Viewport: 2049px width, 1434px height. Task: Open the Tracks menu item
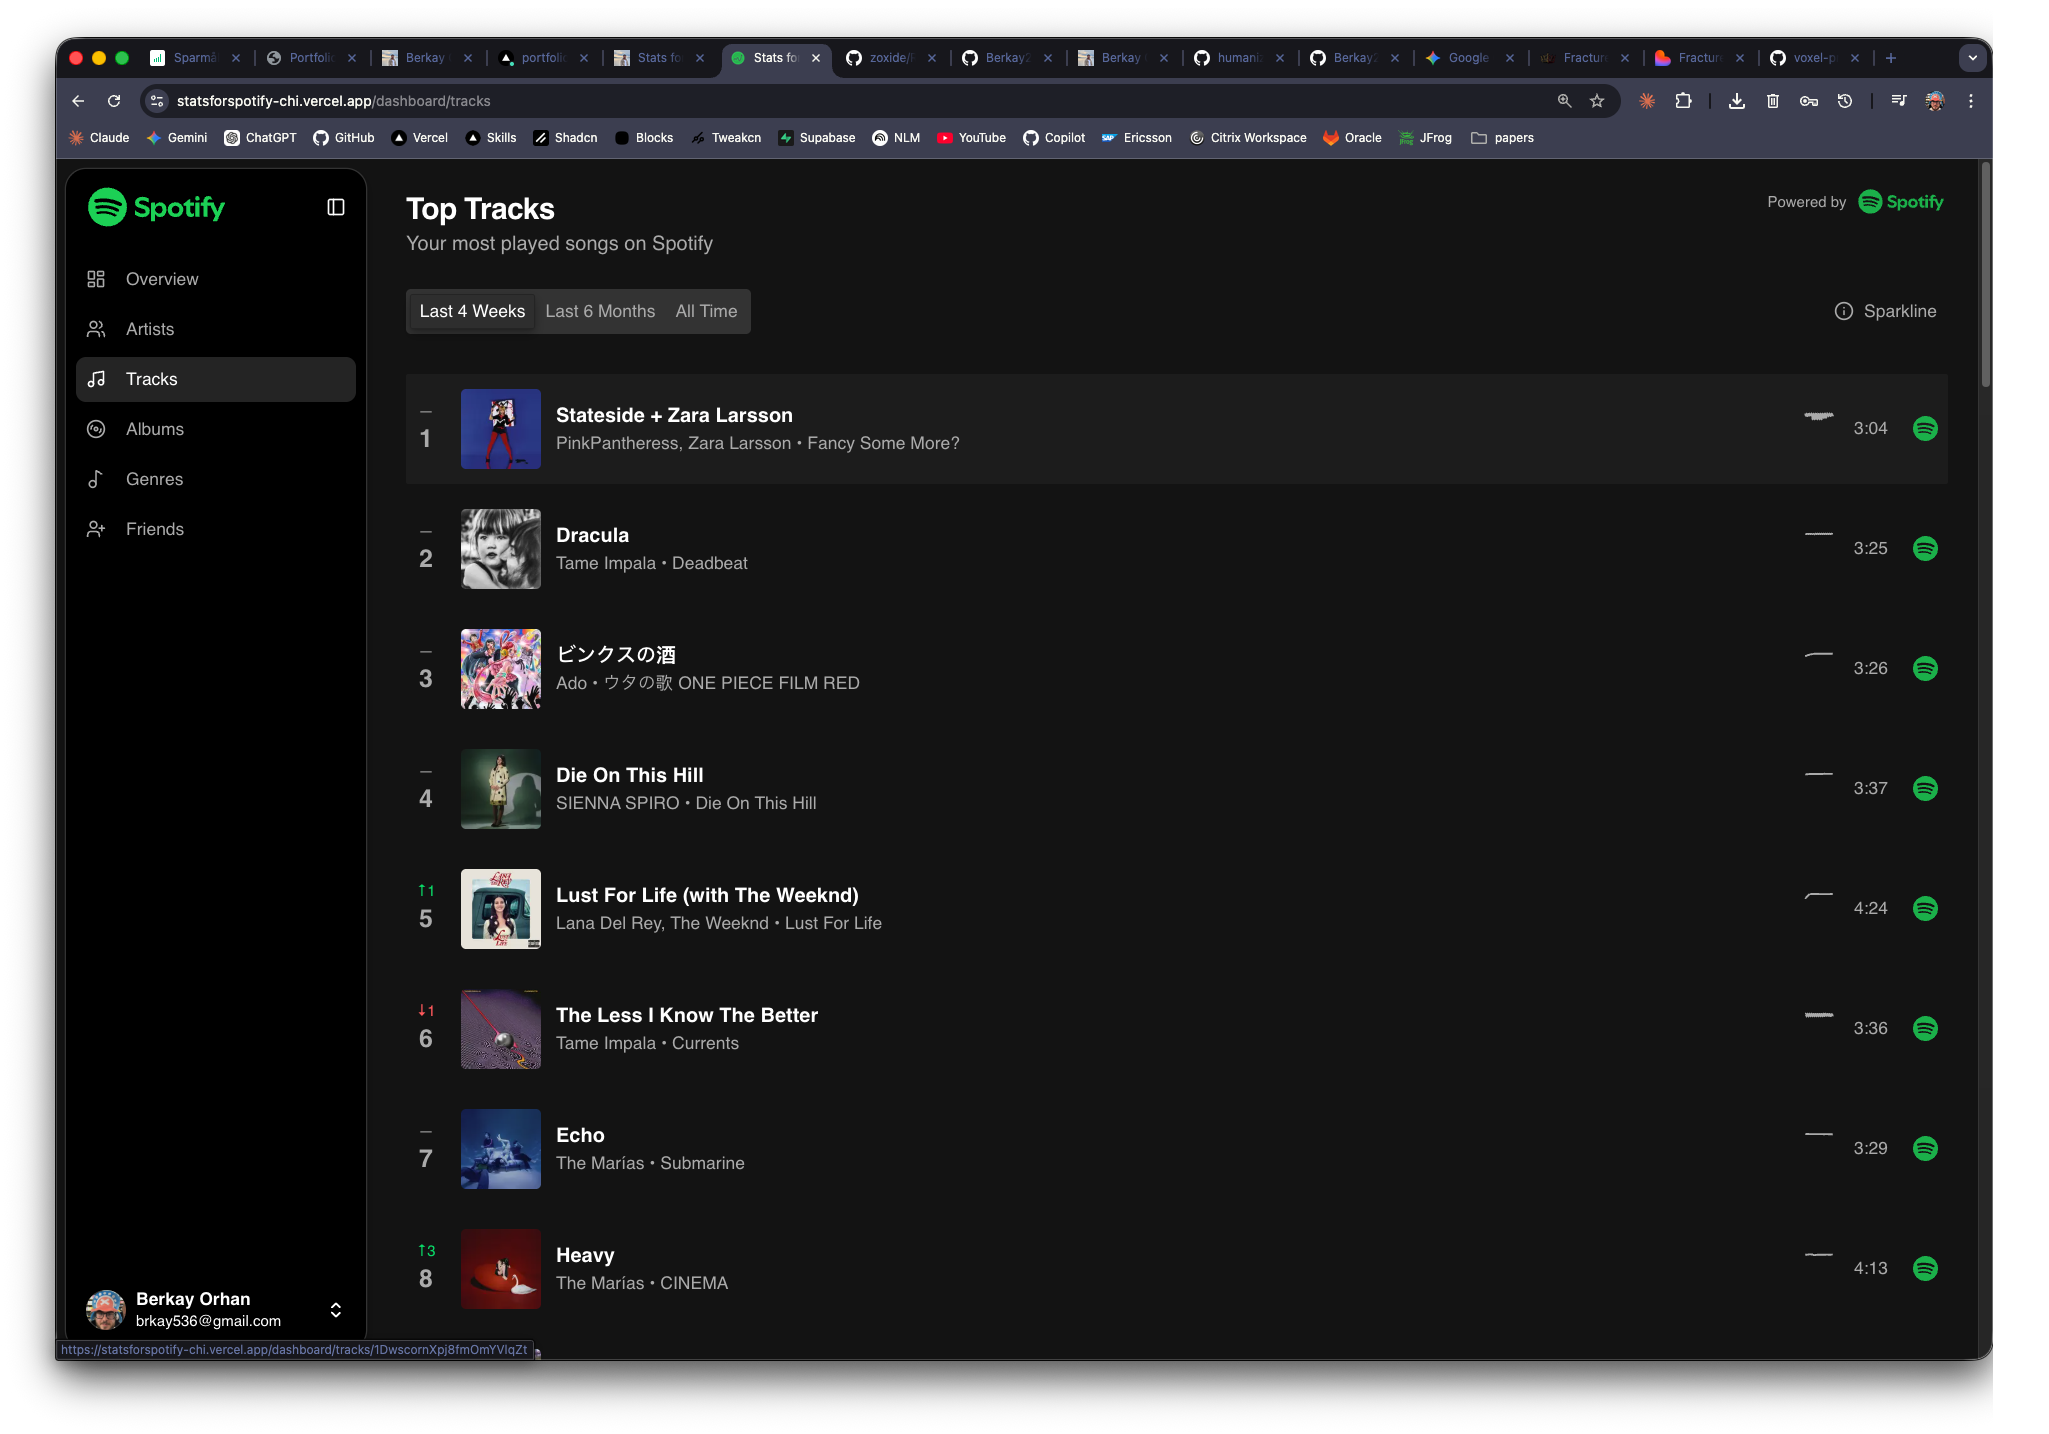click(x=151, y=379)
